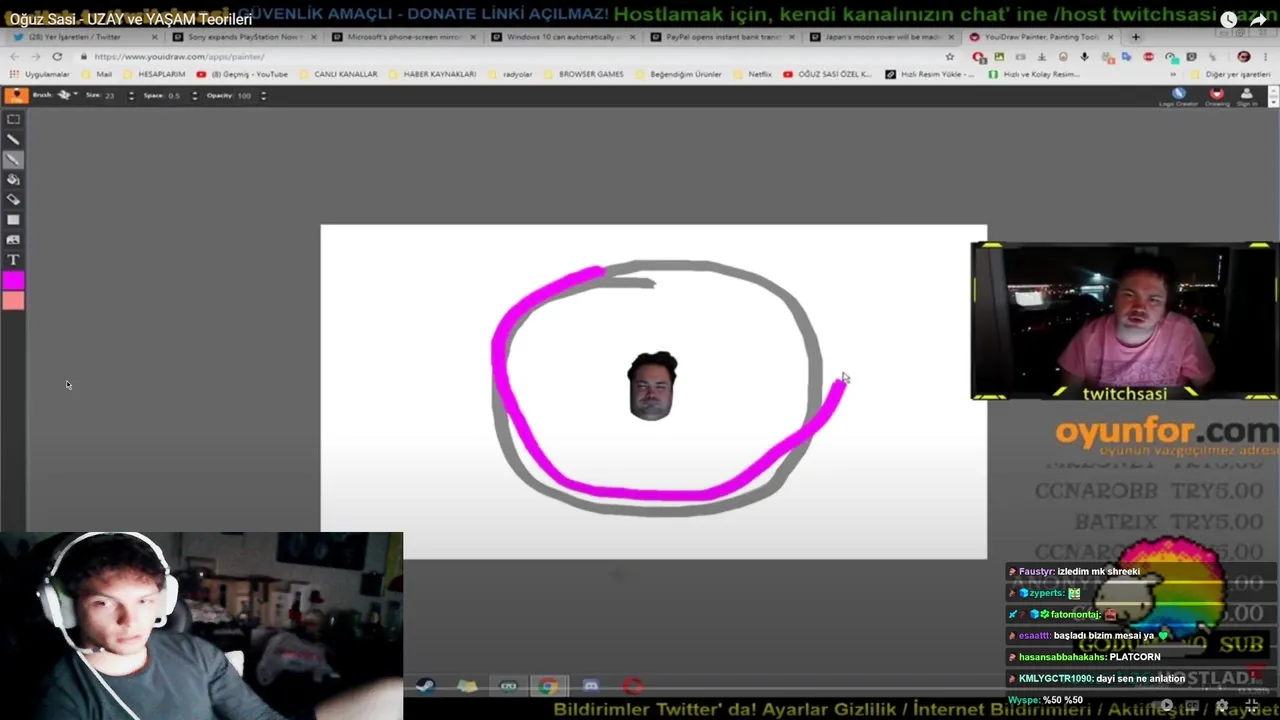Viewport: 1280px width, 720px height.
Task: Open Chrome from the taskbar
Action: (x=548, y=686)
